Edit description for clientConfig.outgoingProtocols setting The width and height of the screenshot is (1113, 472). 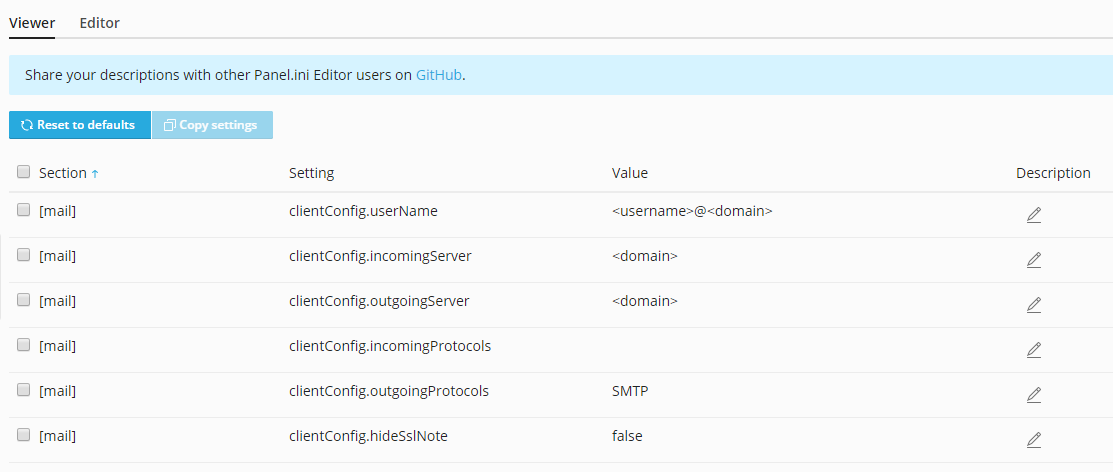coord(1034,395)
